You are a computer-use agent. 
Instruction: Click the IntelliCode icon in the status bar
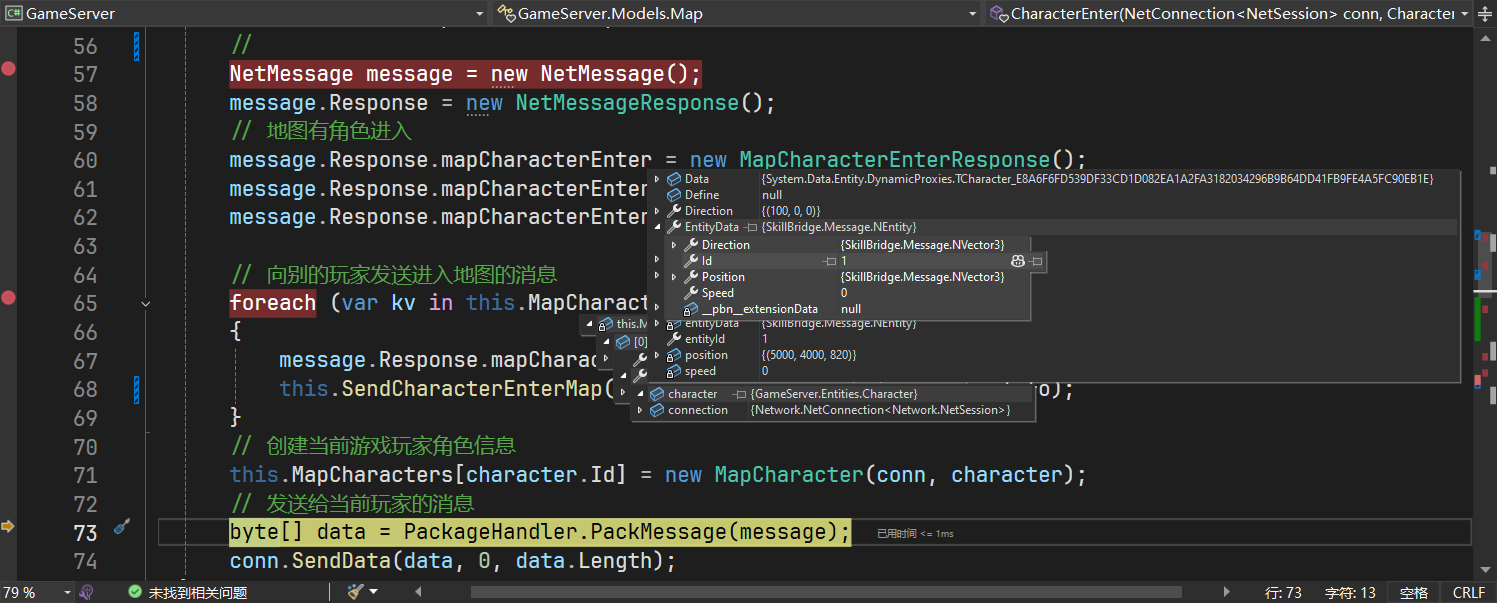[87, 592]
